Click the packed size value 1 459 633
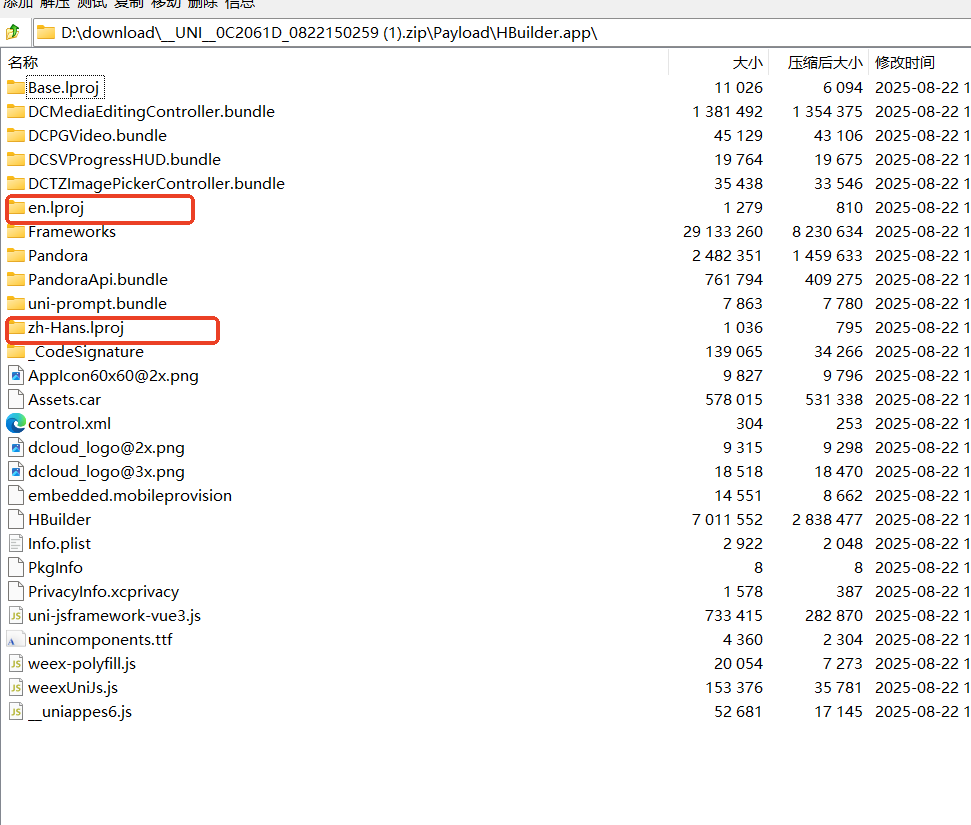This screenshot has width=971, height=825. click(x=827, y=256)
